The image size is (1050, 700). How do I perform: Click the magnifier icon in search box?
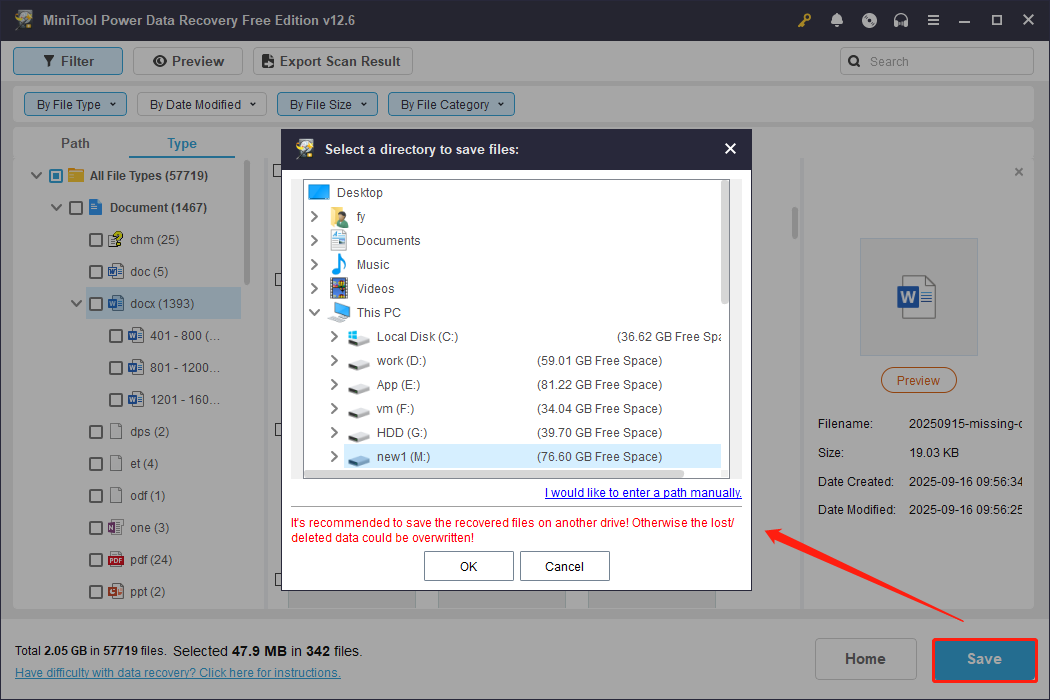click(854, 61)
